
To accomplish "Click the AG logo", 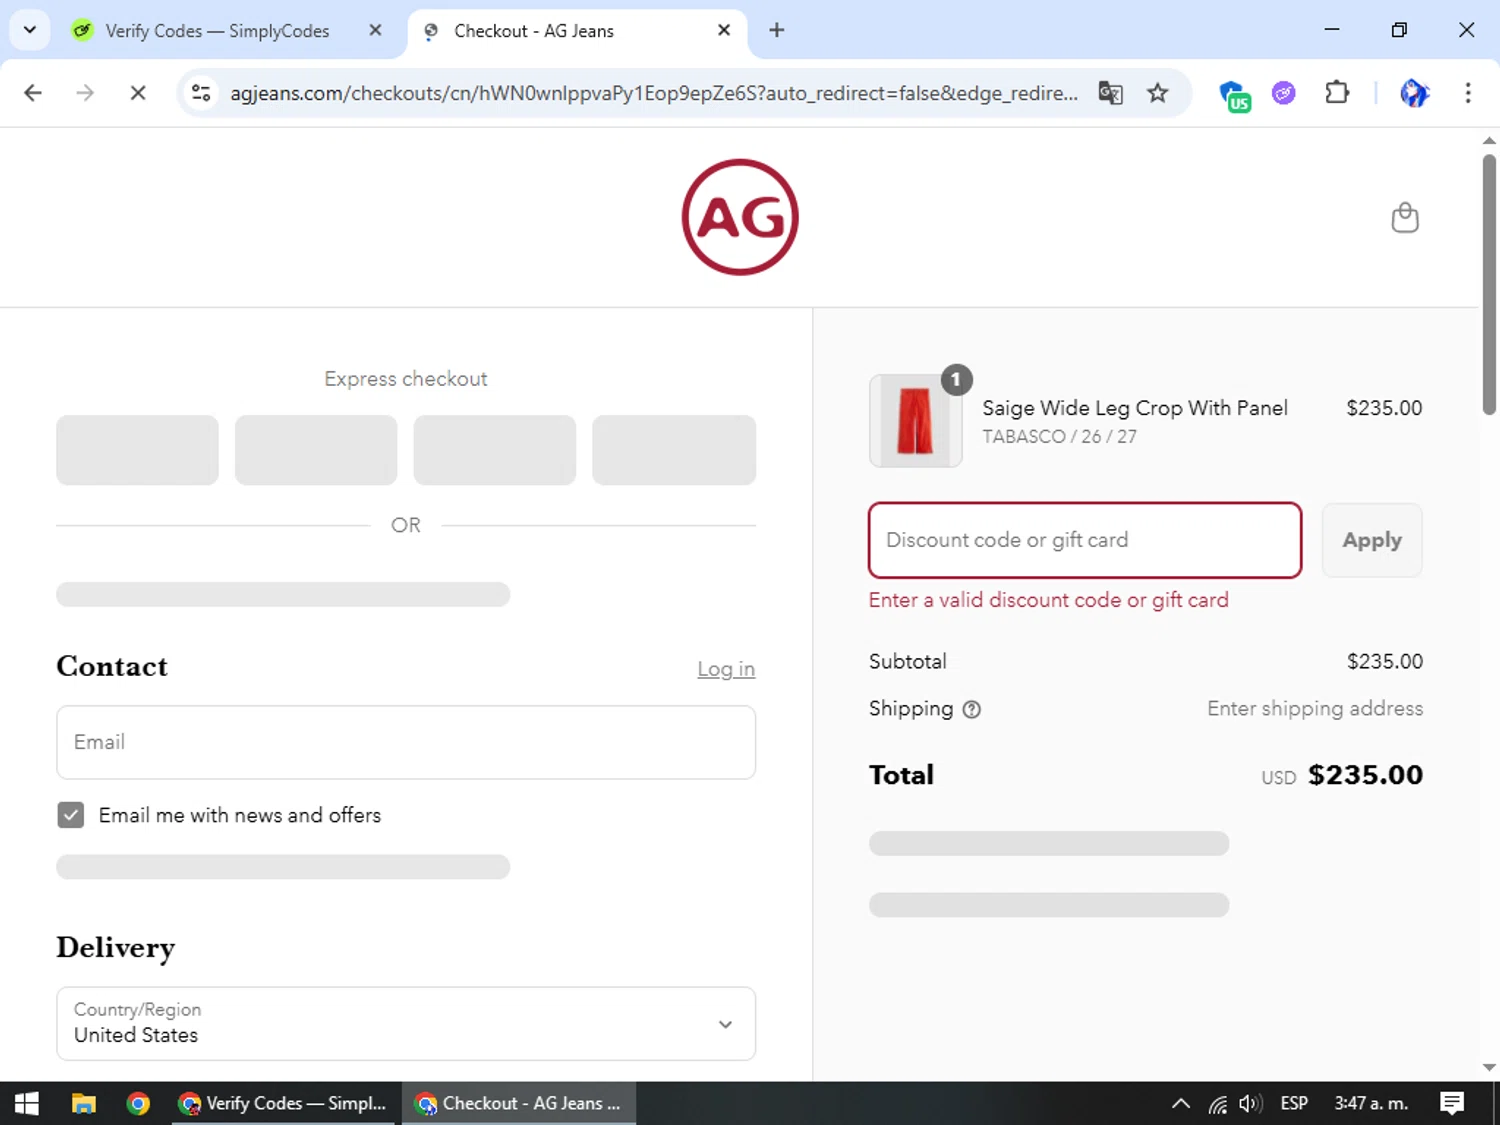I will (x=740, y=217).
